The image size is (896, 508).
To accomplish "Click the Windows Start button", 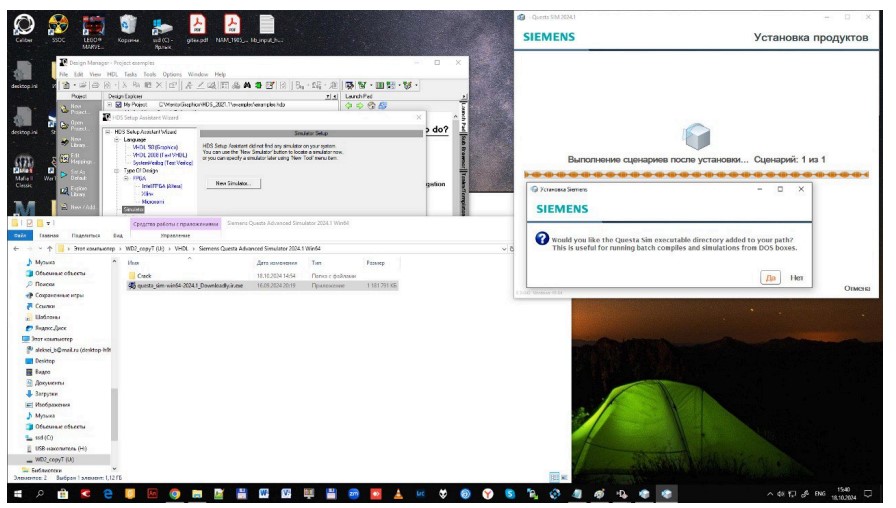I will (x=17, y=494).
